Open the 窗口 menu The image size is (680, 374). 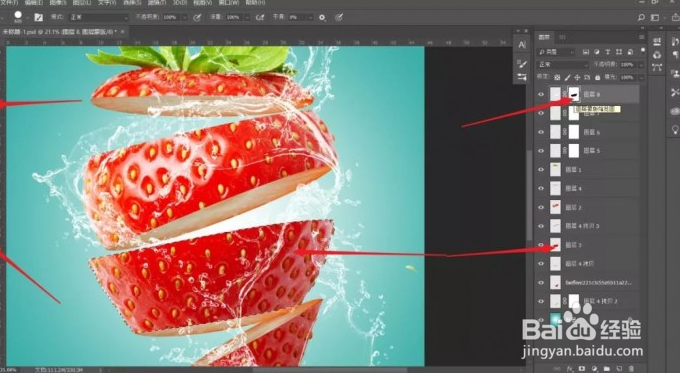click(x=229, y=3)
